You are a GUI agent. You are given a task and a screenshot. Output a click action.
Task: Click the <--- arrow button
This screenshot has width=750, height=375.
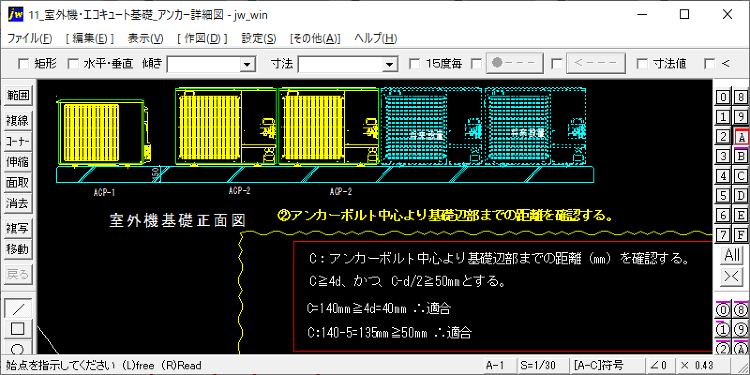596,64
